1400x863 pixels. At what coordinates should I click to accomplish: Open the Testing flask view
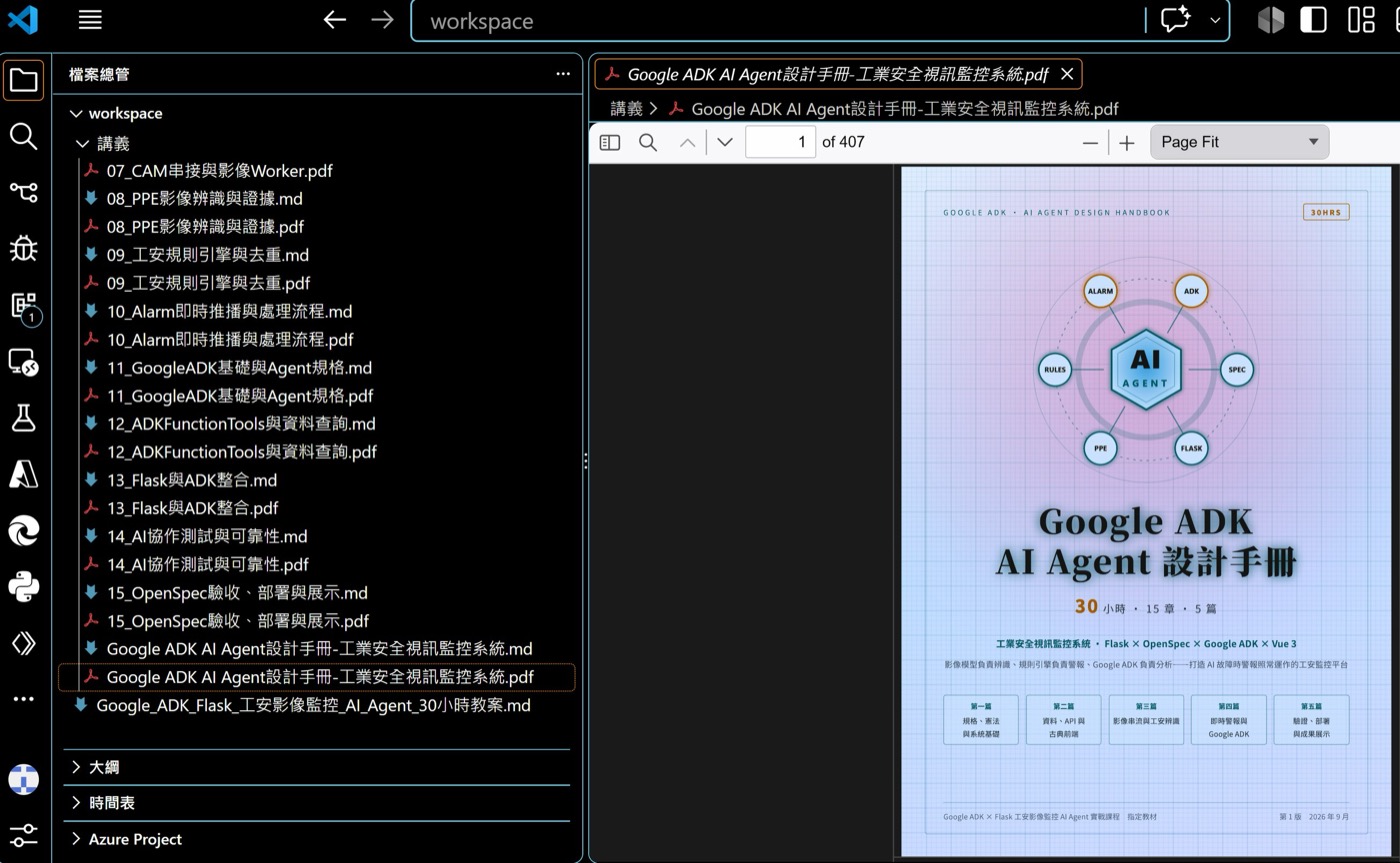point(24,418)
